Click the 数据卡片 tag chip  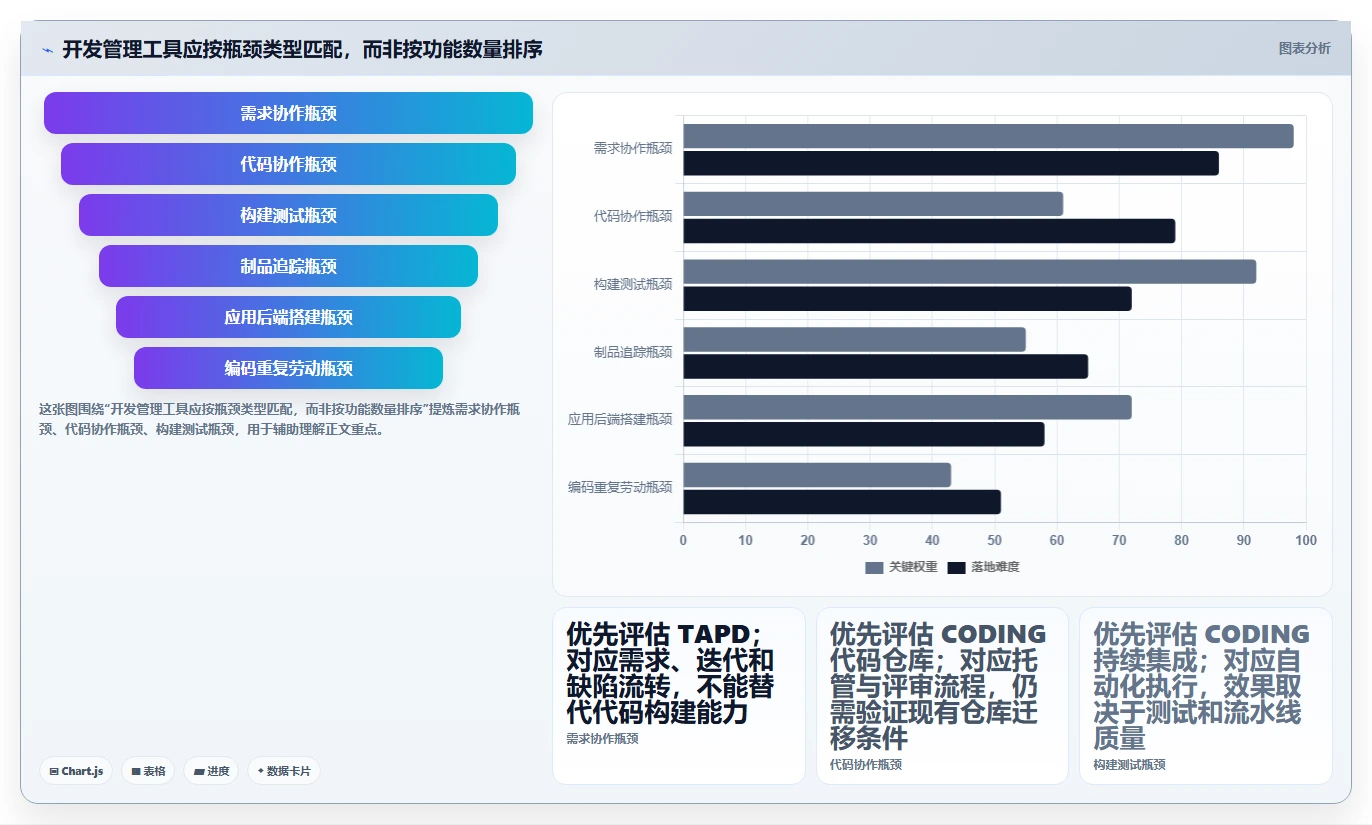point(284,771)
